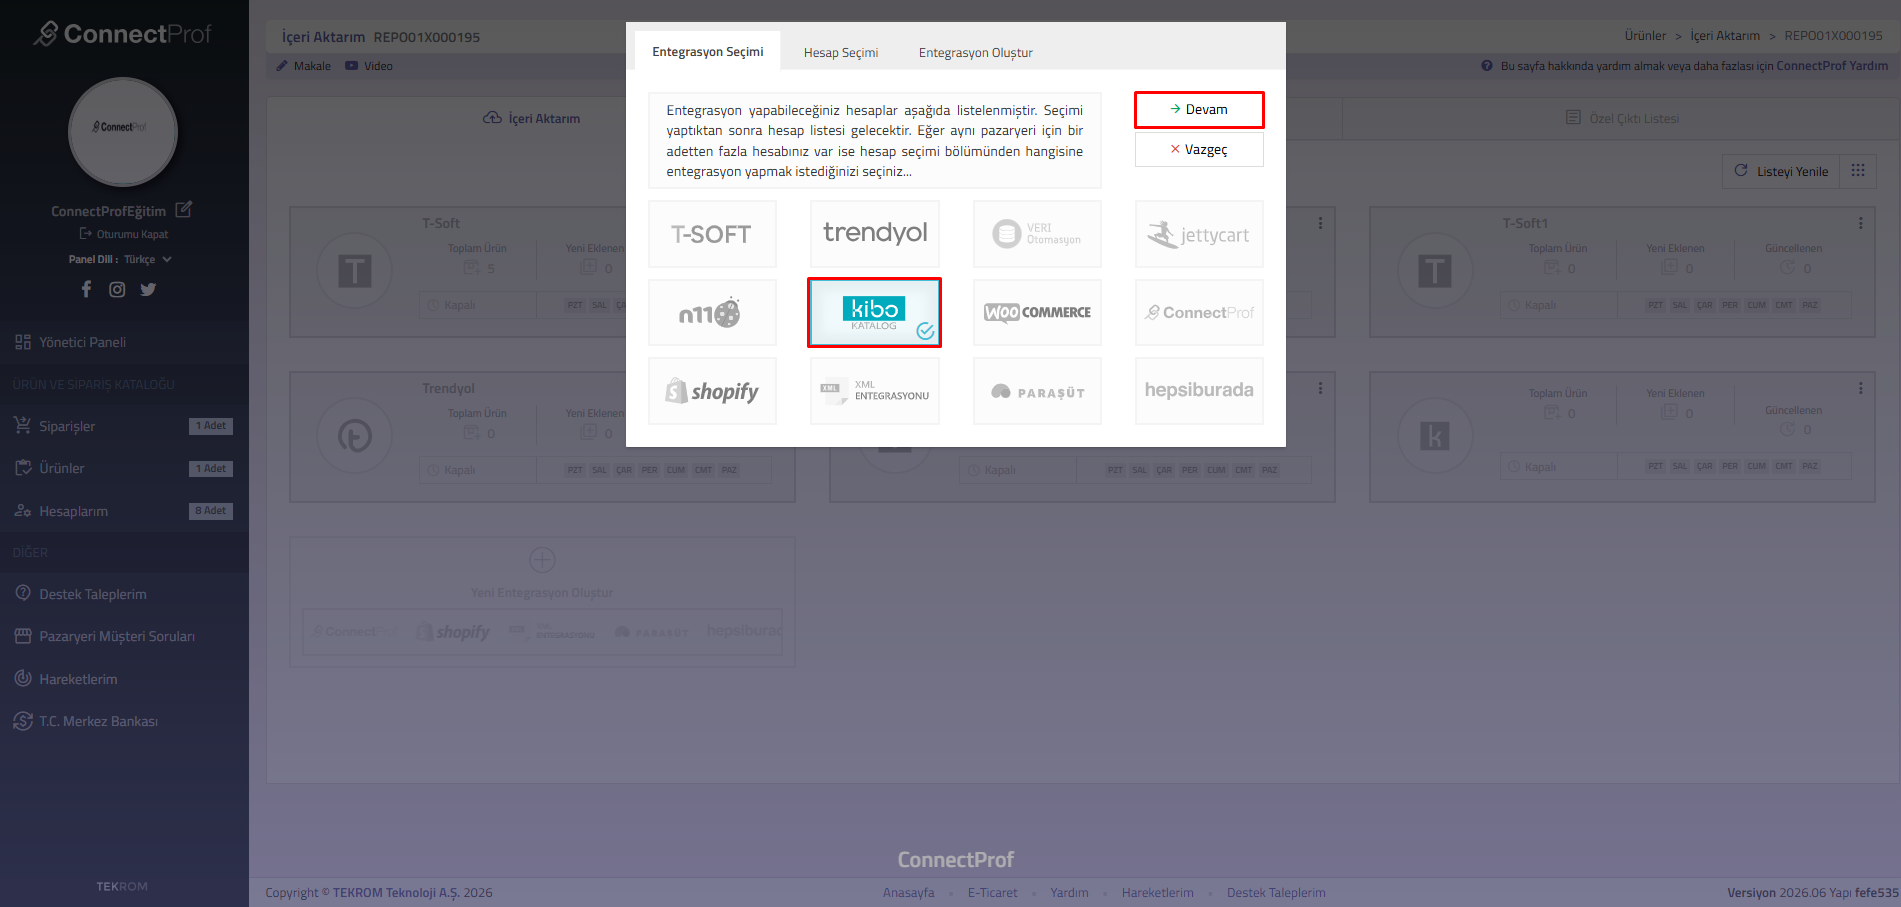This screenshot has height=907, width=1901.
Task: Open options menu on the k-logo card
Action: (x=1860, y=388)
